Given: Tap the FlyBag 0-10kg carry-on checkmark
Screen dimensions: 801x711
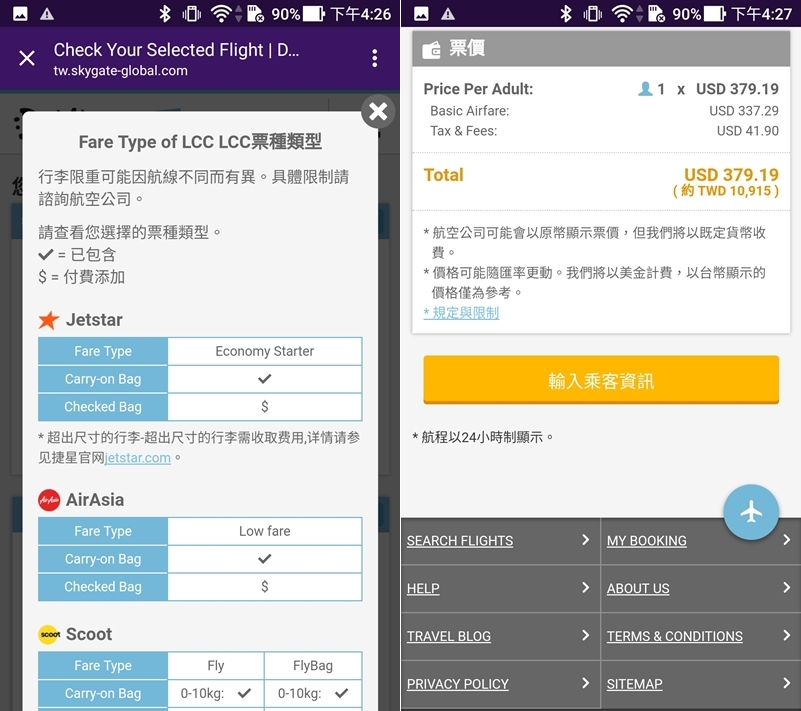Looking at the screenshot, I should pyautogui.click(x=342, y=693).
